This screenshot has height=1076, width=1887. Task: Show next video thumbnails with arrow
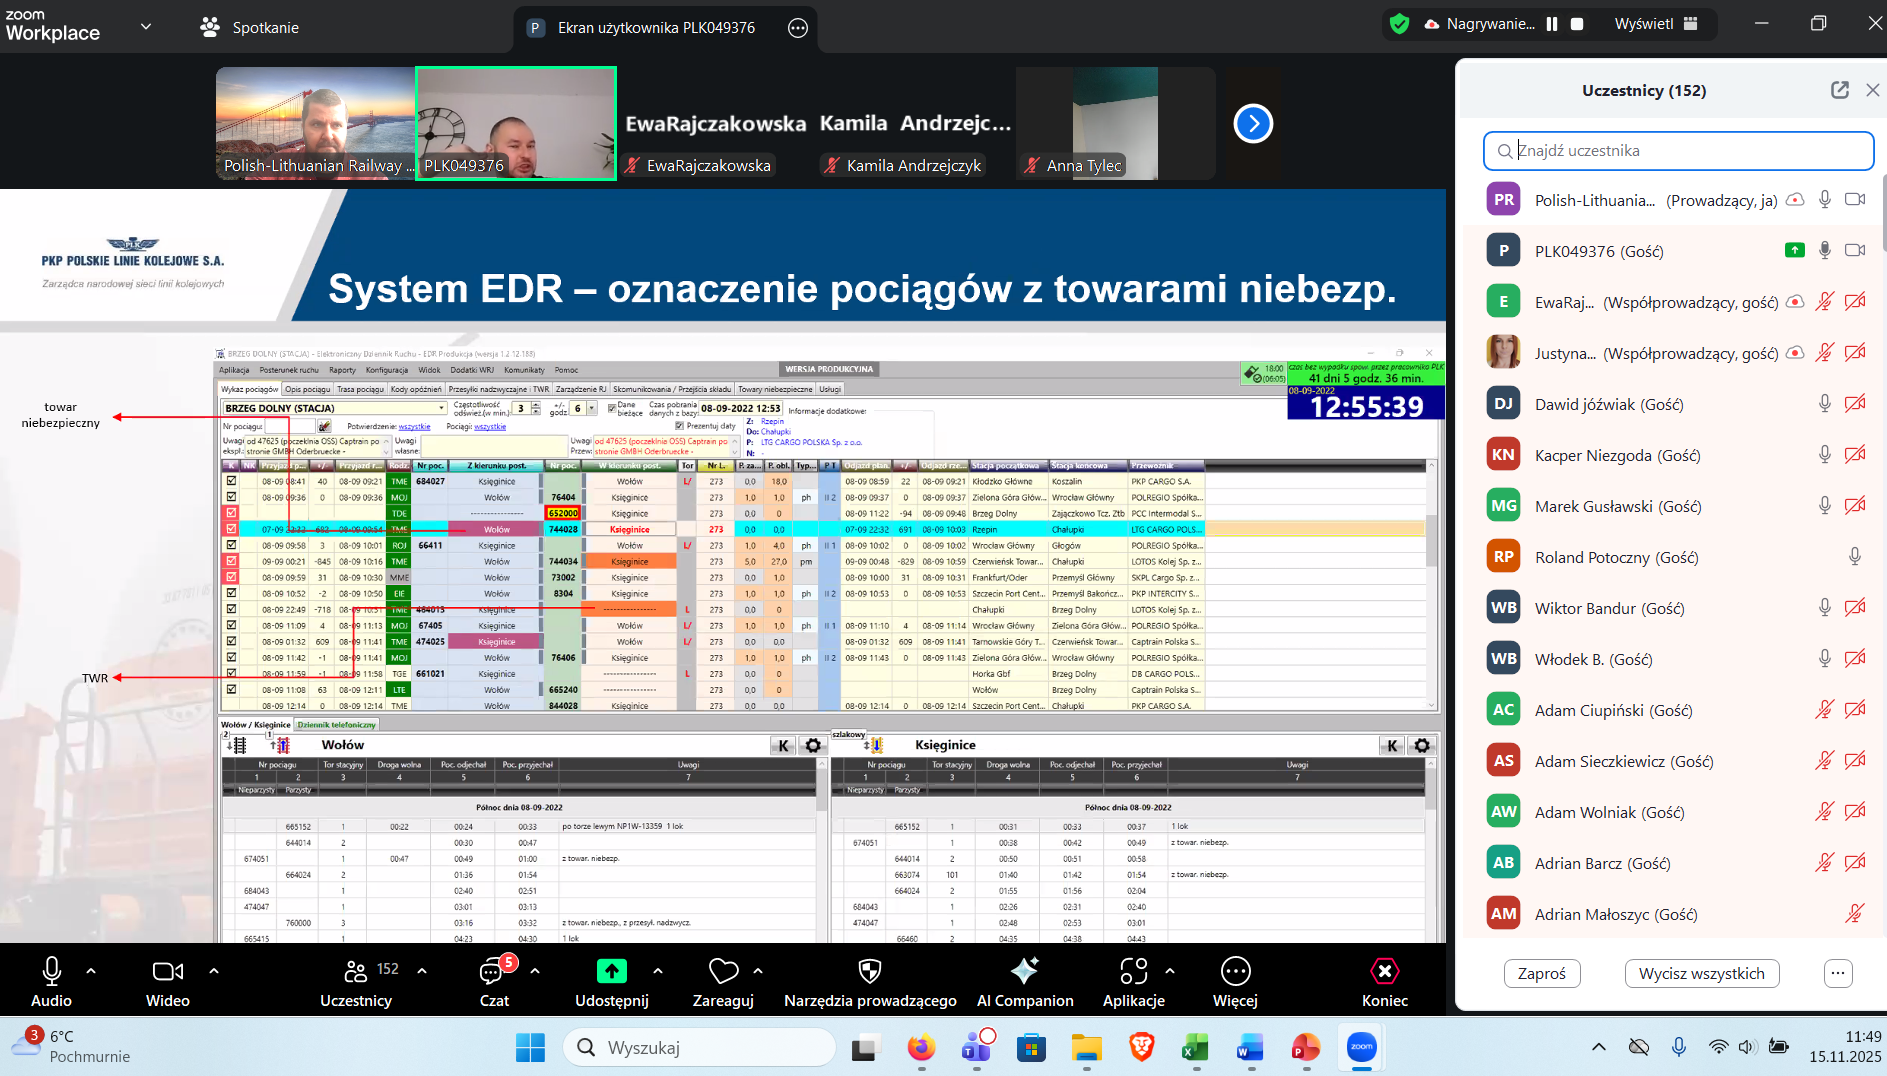(x=1253, y=124)
